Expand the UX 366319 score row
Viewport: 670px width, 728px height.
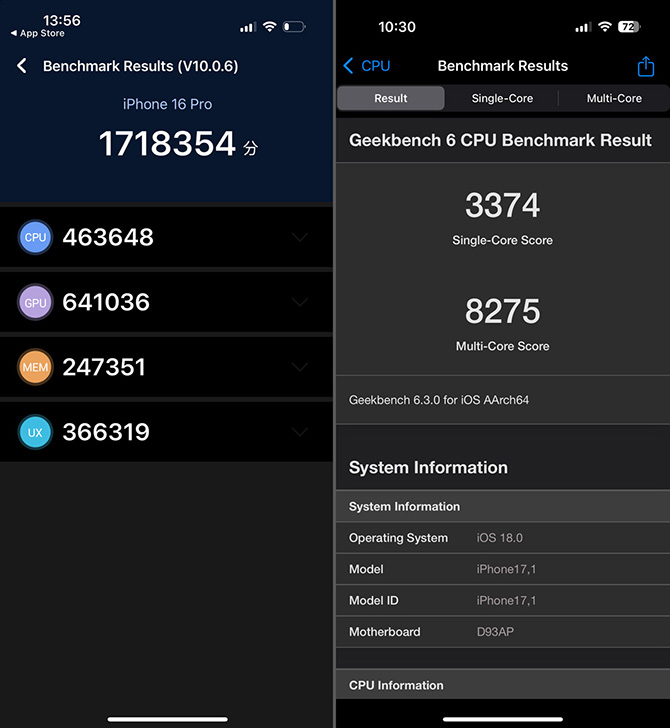tap(300, 432)
